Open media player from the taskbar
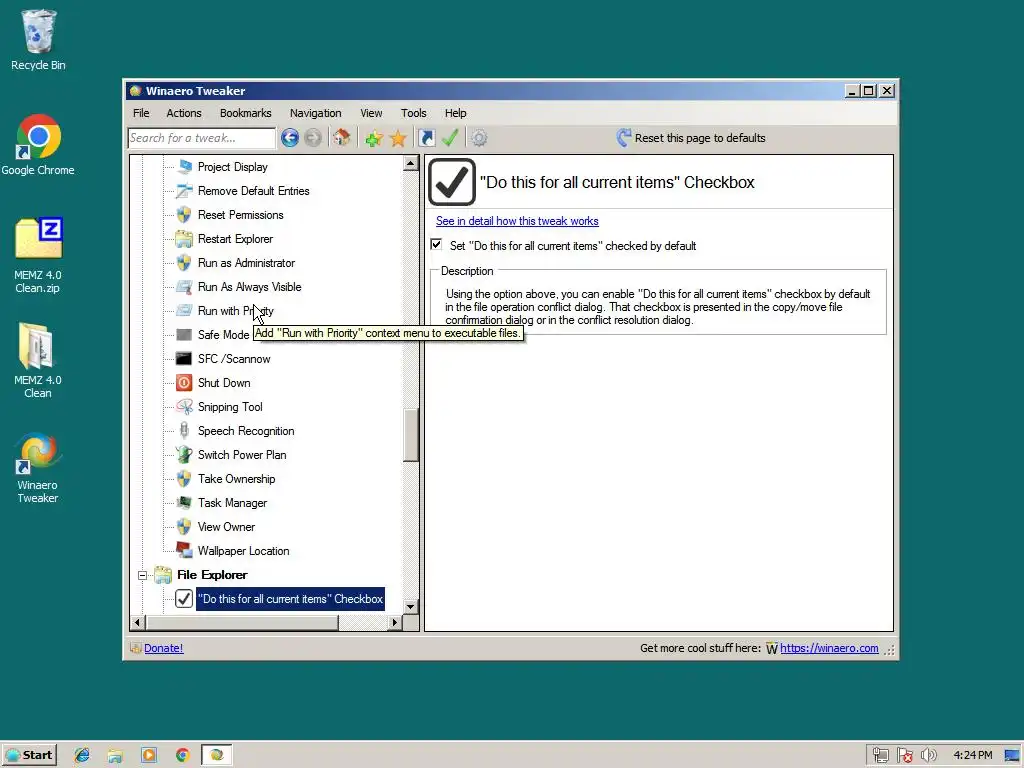Viewport: 1024px width, 768px height. click(149, 755)
